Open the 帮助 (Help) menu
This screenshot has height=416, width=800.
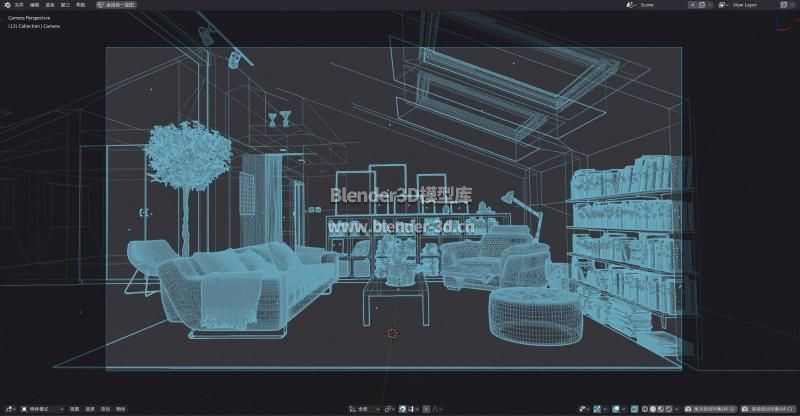tap(81, 5)
